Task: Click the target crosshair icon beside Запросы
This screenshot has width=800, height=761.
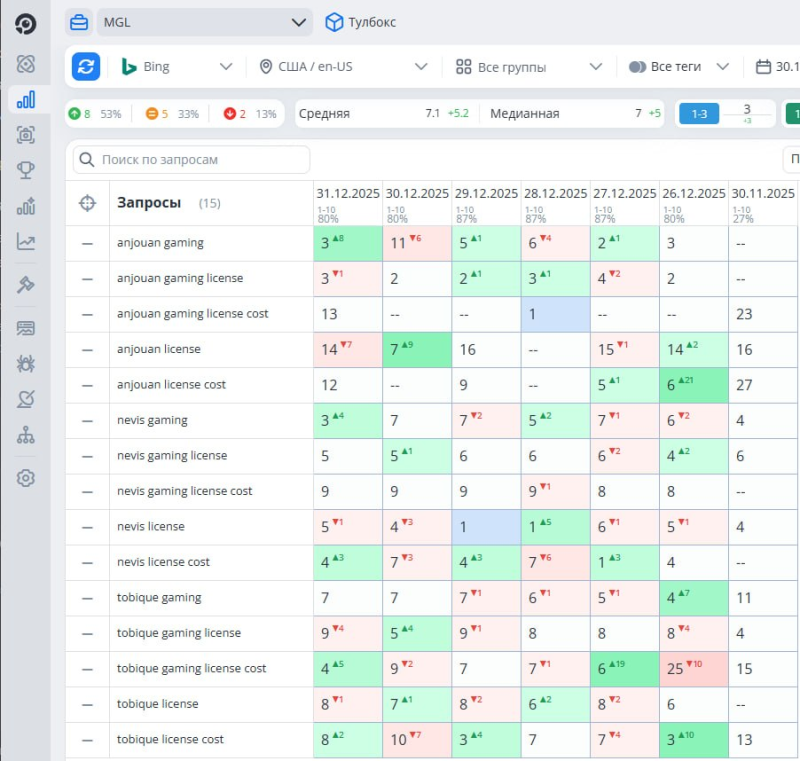Action: point(87,203)
